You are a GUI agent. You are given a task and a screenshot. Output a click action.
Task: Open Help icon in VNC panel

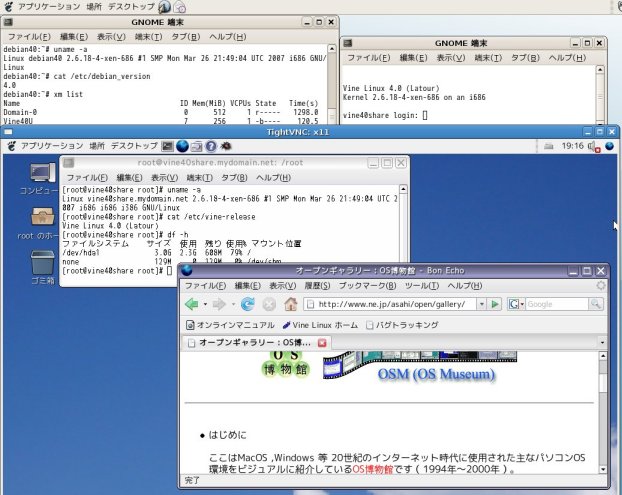[x=211, y=146]
